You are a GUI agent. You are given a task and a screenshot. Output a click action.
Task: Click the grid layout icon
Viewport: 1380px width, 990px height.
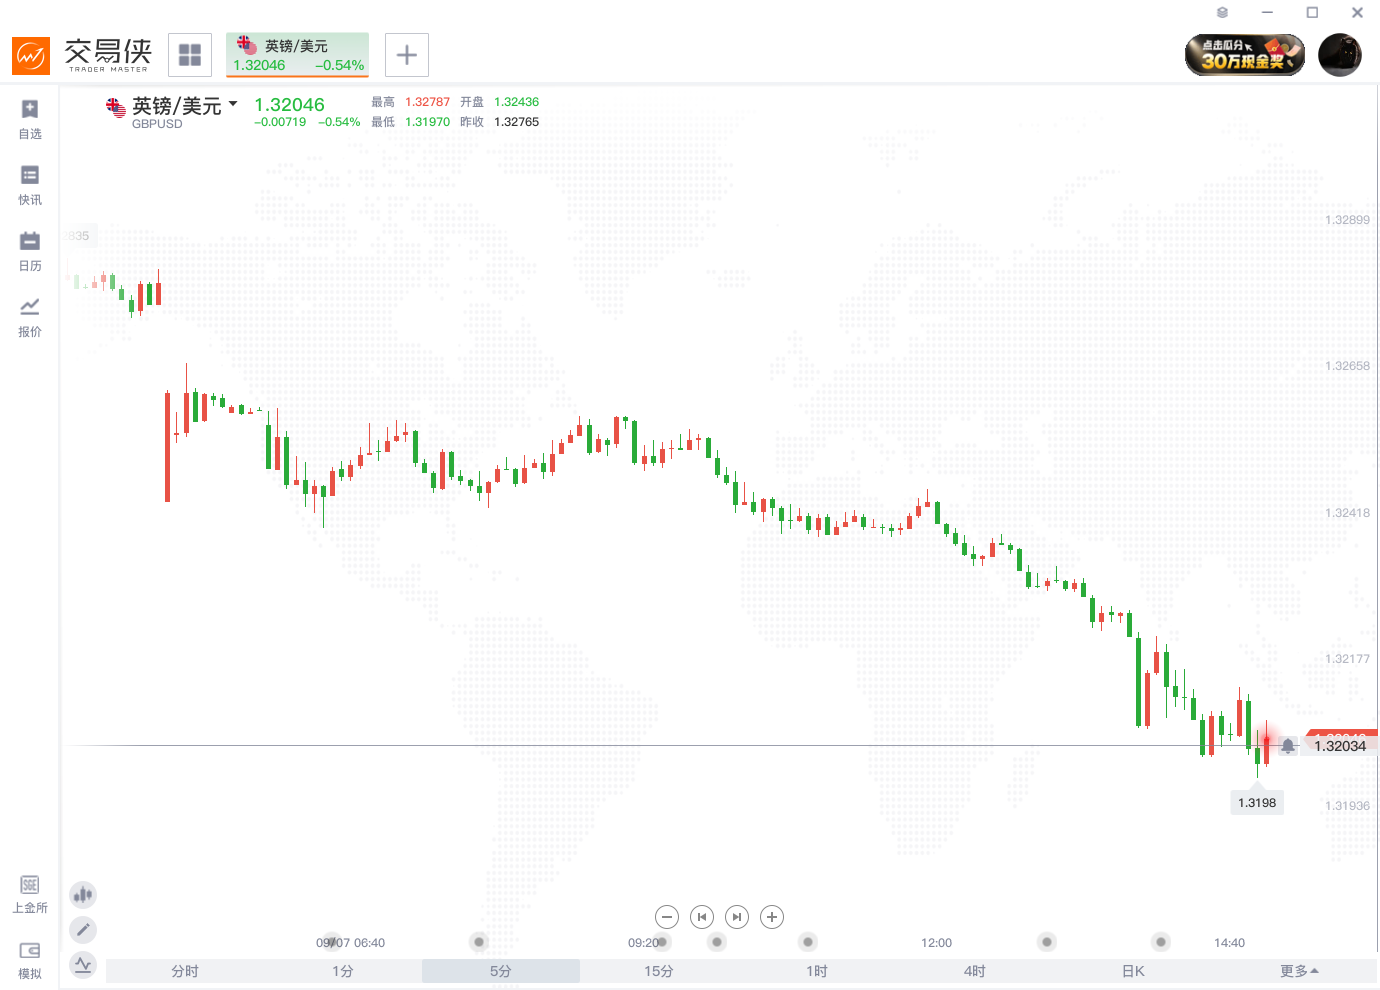pos(190,55)
